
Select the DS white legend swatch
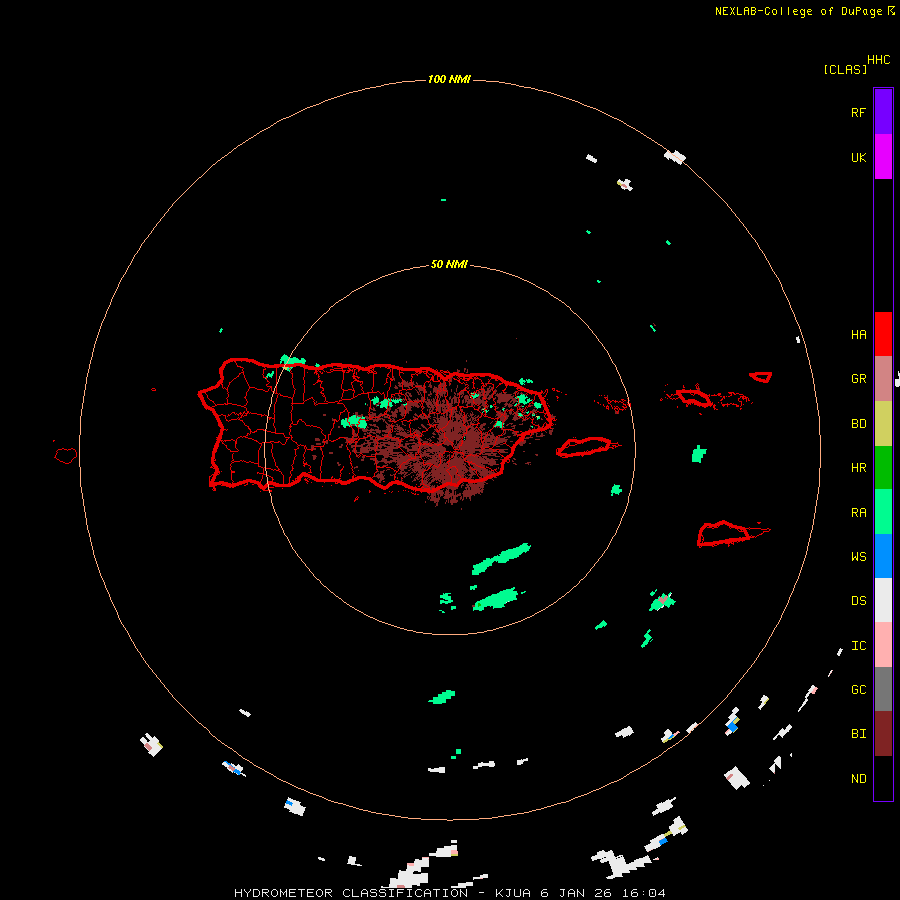(883, 600)
